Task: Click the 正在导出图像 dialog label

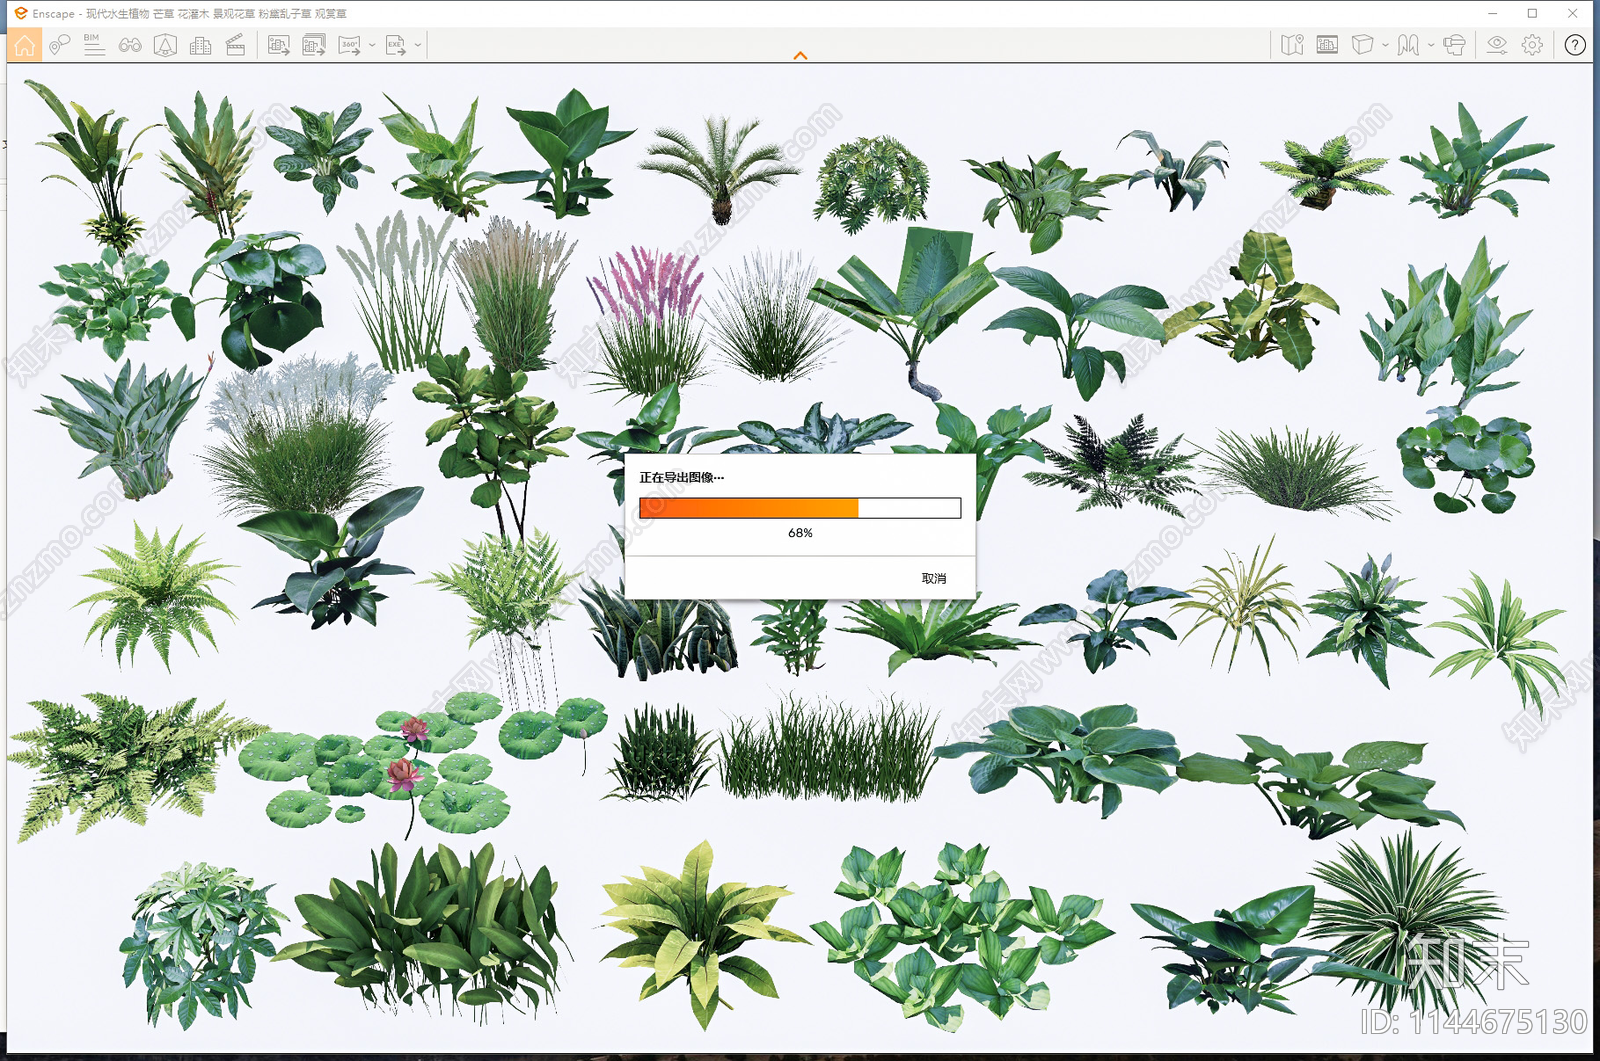Action: point(681,478)
